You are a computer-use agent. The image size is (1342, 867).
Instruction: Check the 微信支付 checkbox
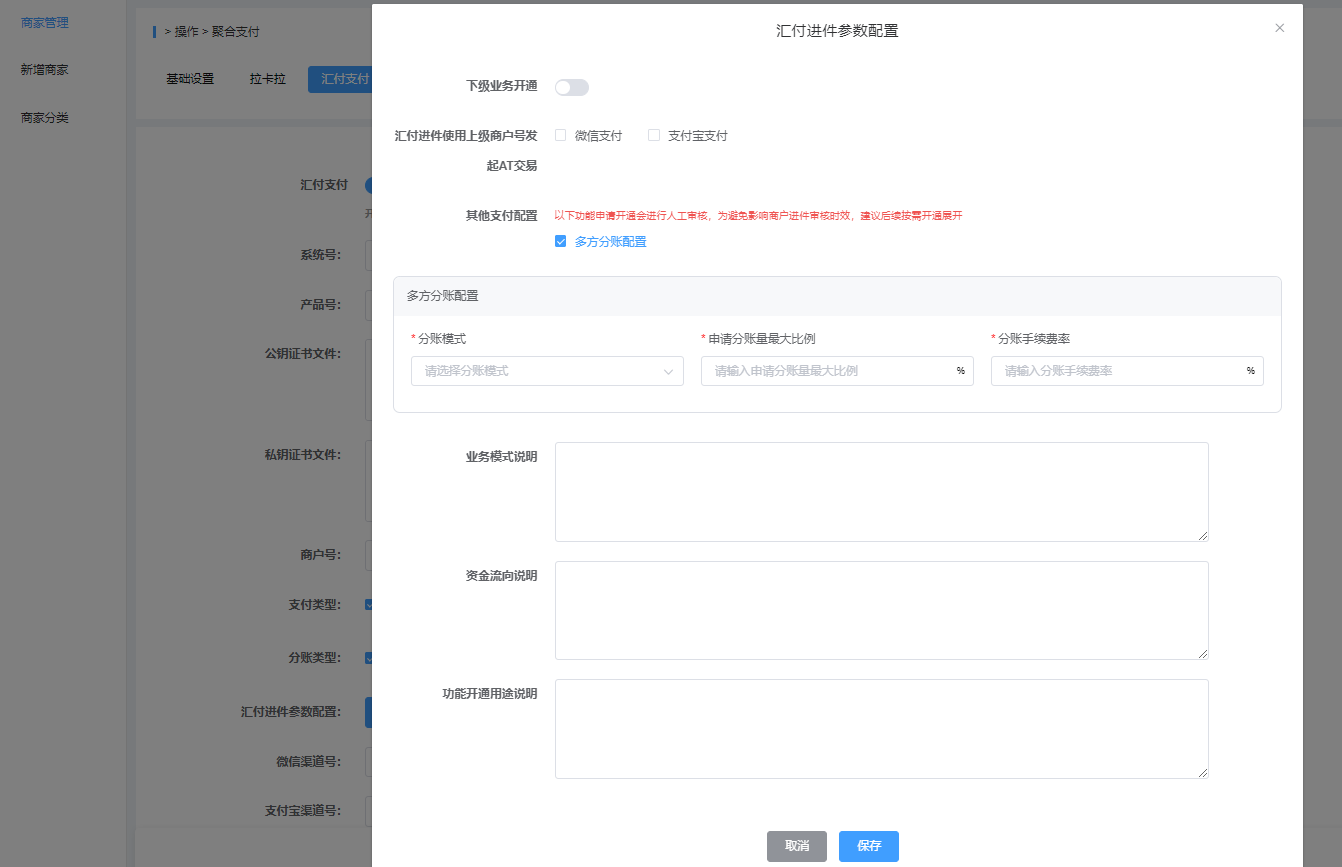pos(561,135)
